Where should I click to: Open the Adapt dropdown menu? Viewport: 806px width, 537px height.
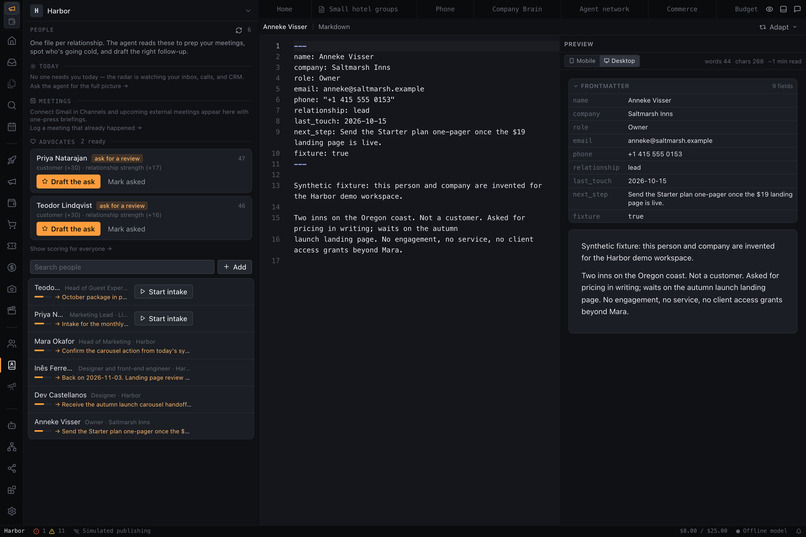tap(778, 27)
